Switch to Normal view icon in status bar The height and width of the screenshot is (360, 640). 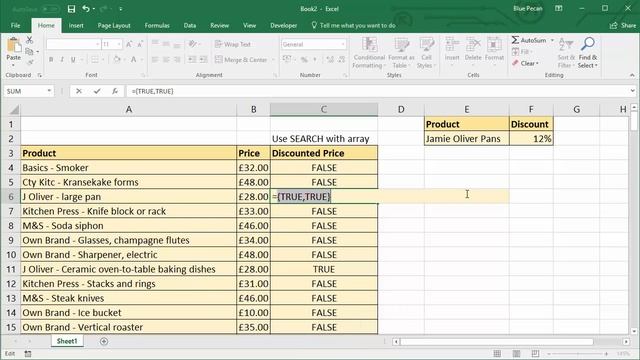pos(497,353)
